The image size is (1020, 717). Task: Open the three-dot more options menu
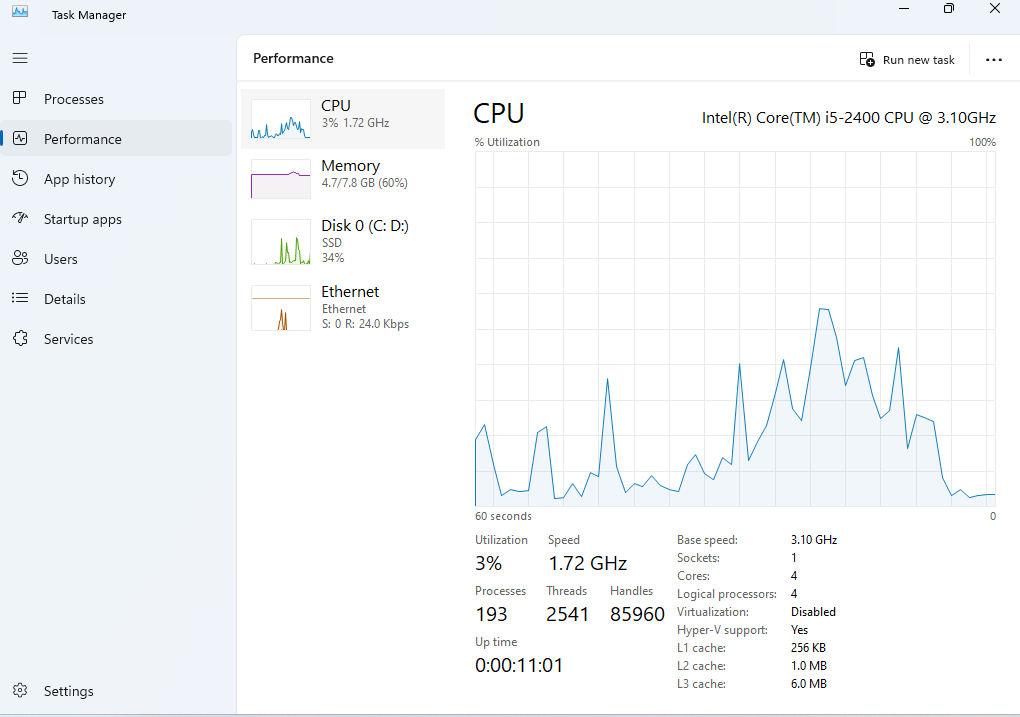click(993, 60)
